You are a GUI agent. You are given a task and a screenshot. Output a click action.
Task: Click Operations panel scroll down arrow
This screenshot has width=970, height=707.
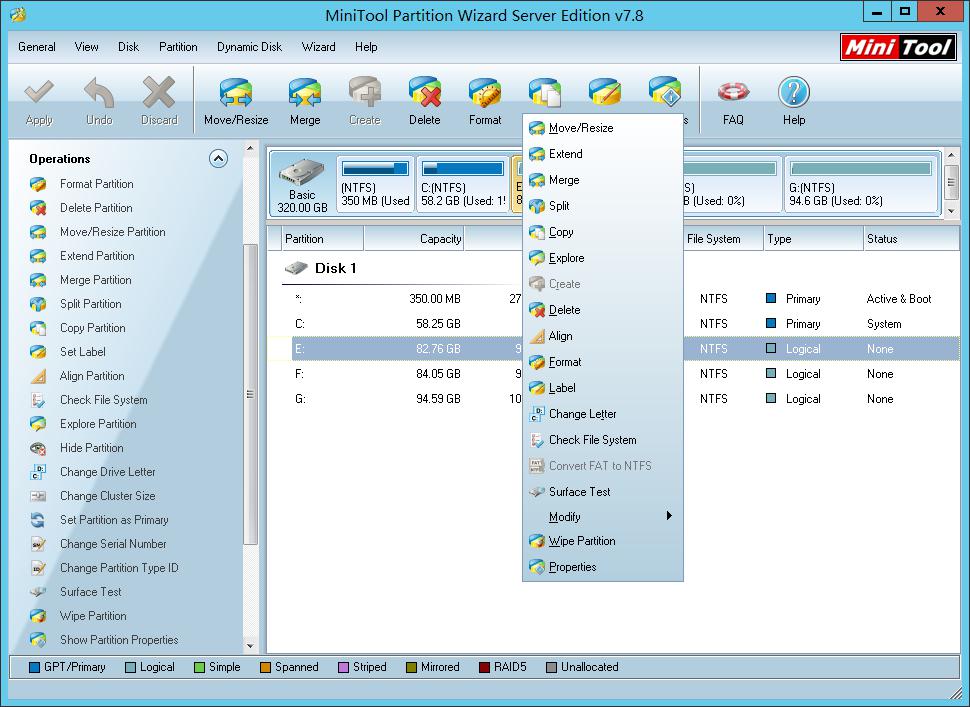point(250,646)
